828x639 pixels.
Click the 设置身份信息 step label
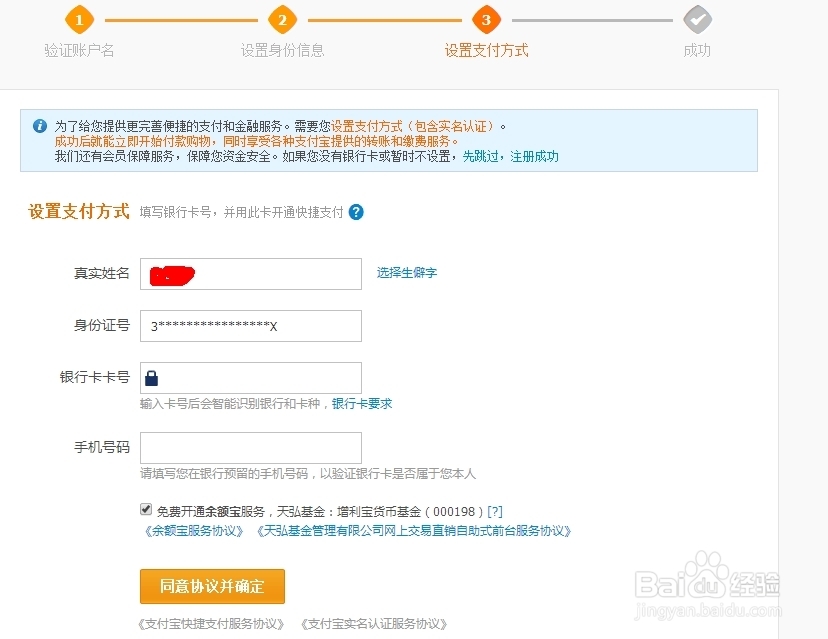coord(283,50)
